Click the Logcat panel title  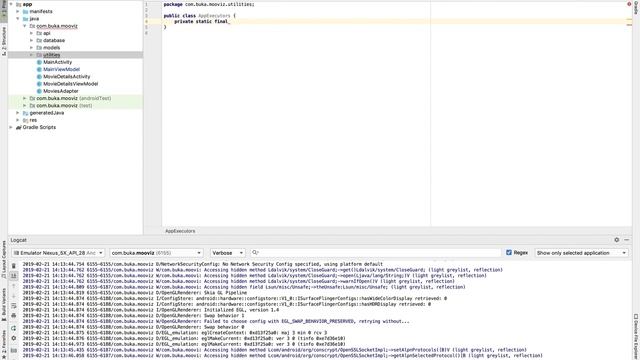pyautogui.click(x=18, y=240)
